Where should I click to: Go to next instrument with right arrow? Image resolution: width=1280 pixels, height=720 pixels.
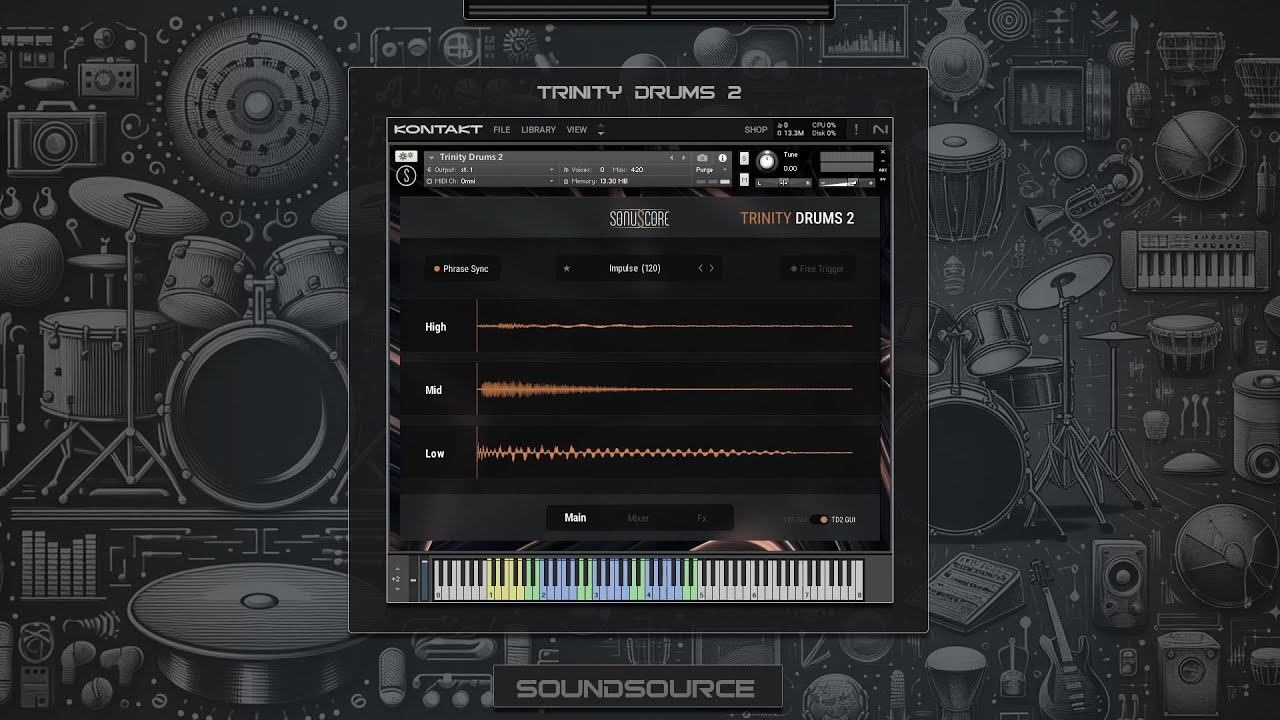(684, 158)
